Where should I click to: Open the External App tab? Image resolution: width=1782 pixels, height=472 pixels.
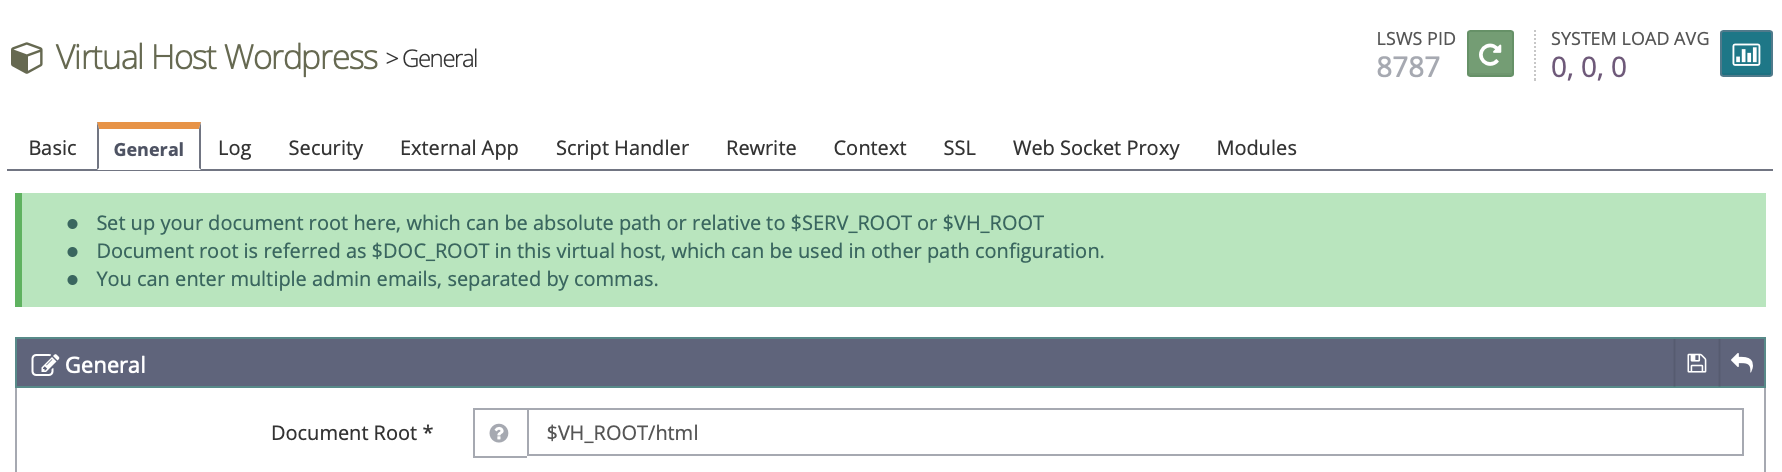pos(459,148)
